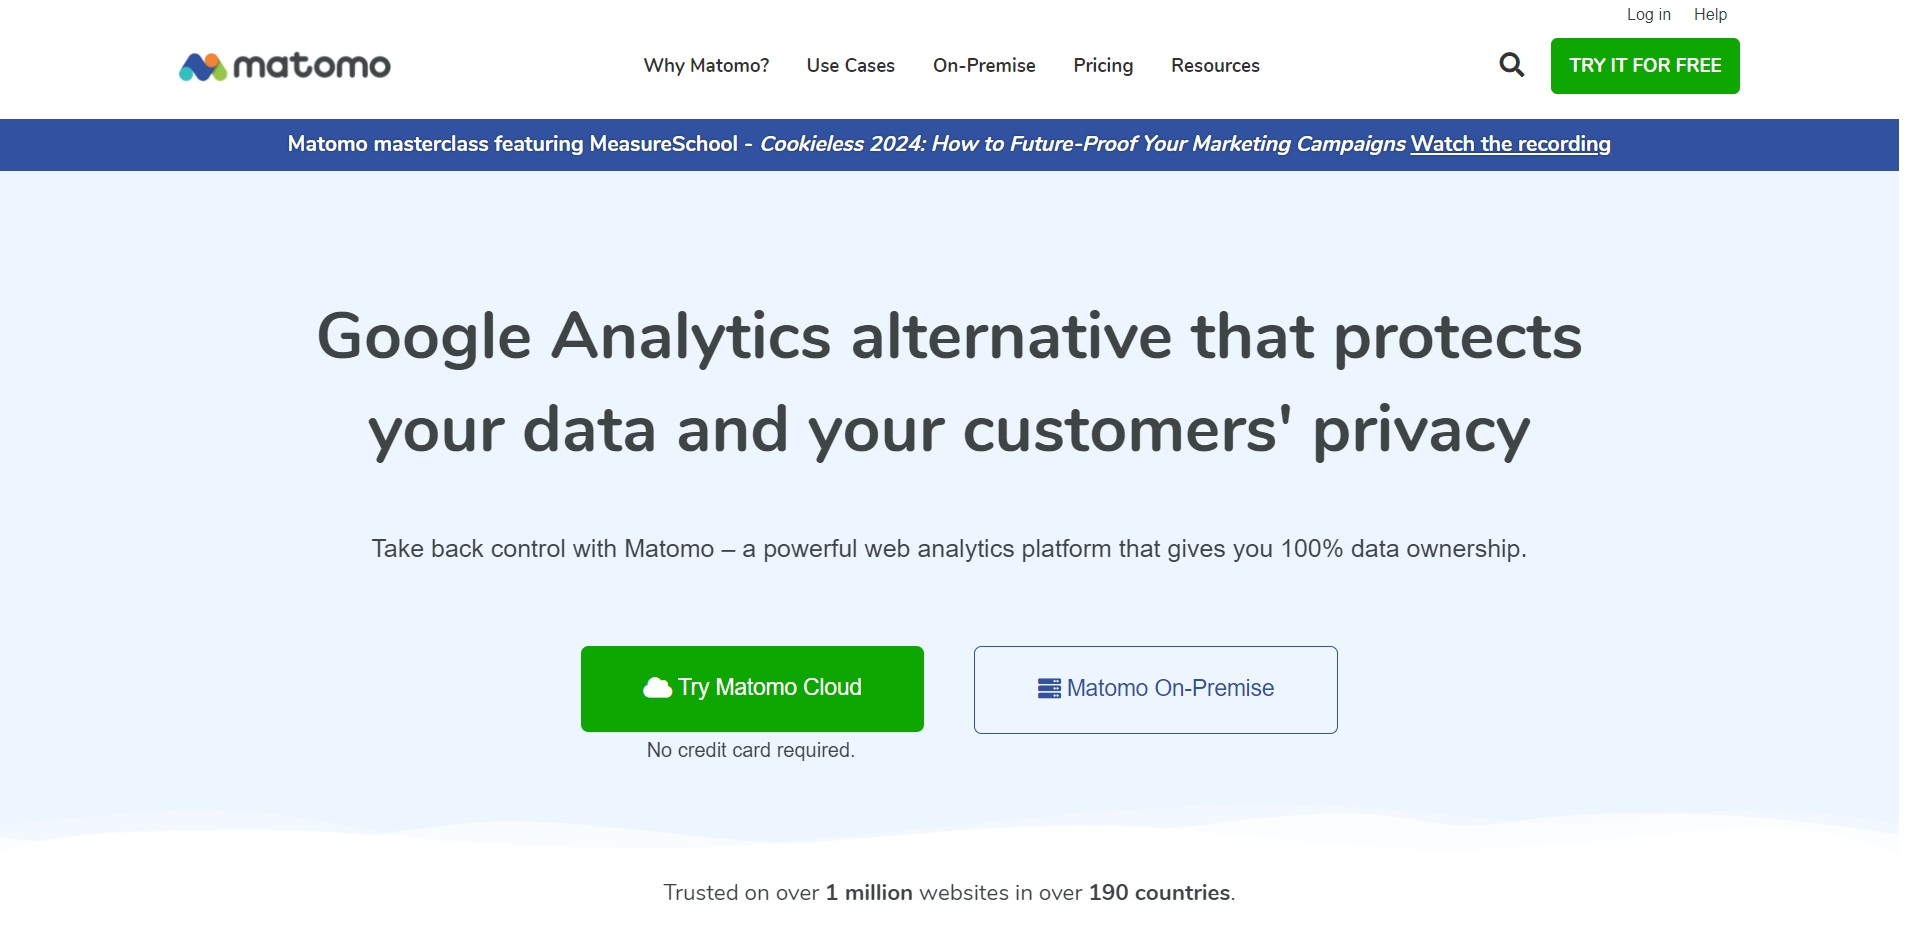Go to the Pricing page
Image resolution: width=1920 pixels, height=942 pixels.
1103,65
